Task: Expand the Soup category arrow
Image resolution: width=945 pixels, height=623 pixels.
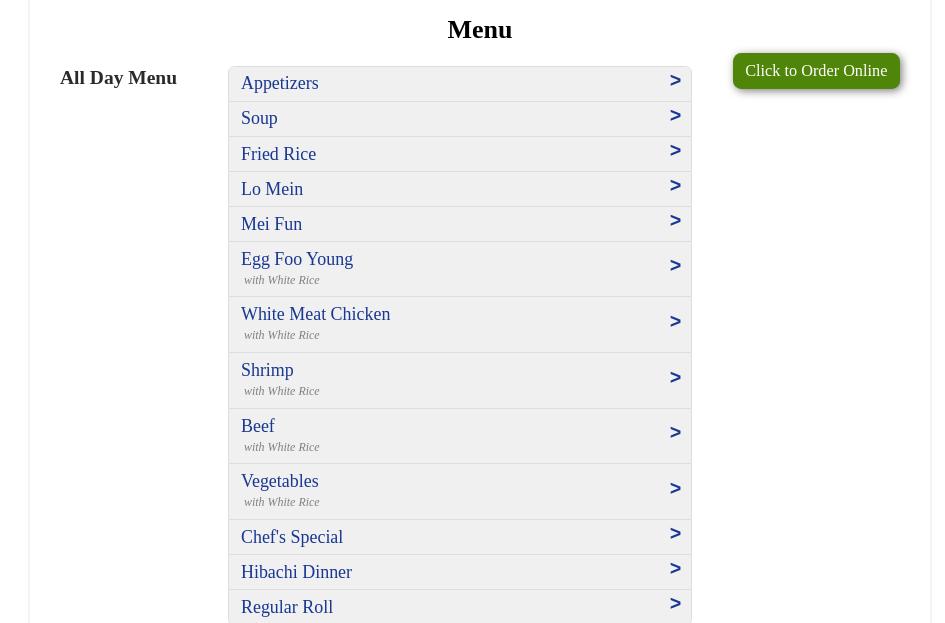Action: click(675, 115)
